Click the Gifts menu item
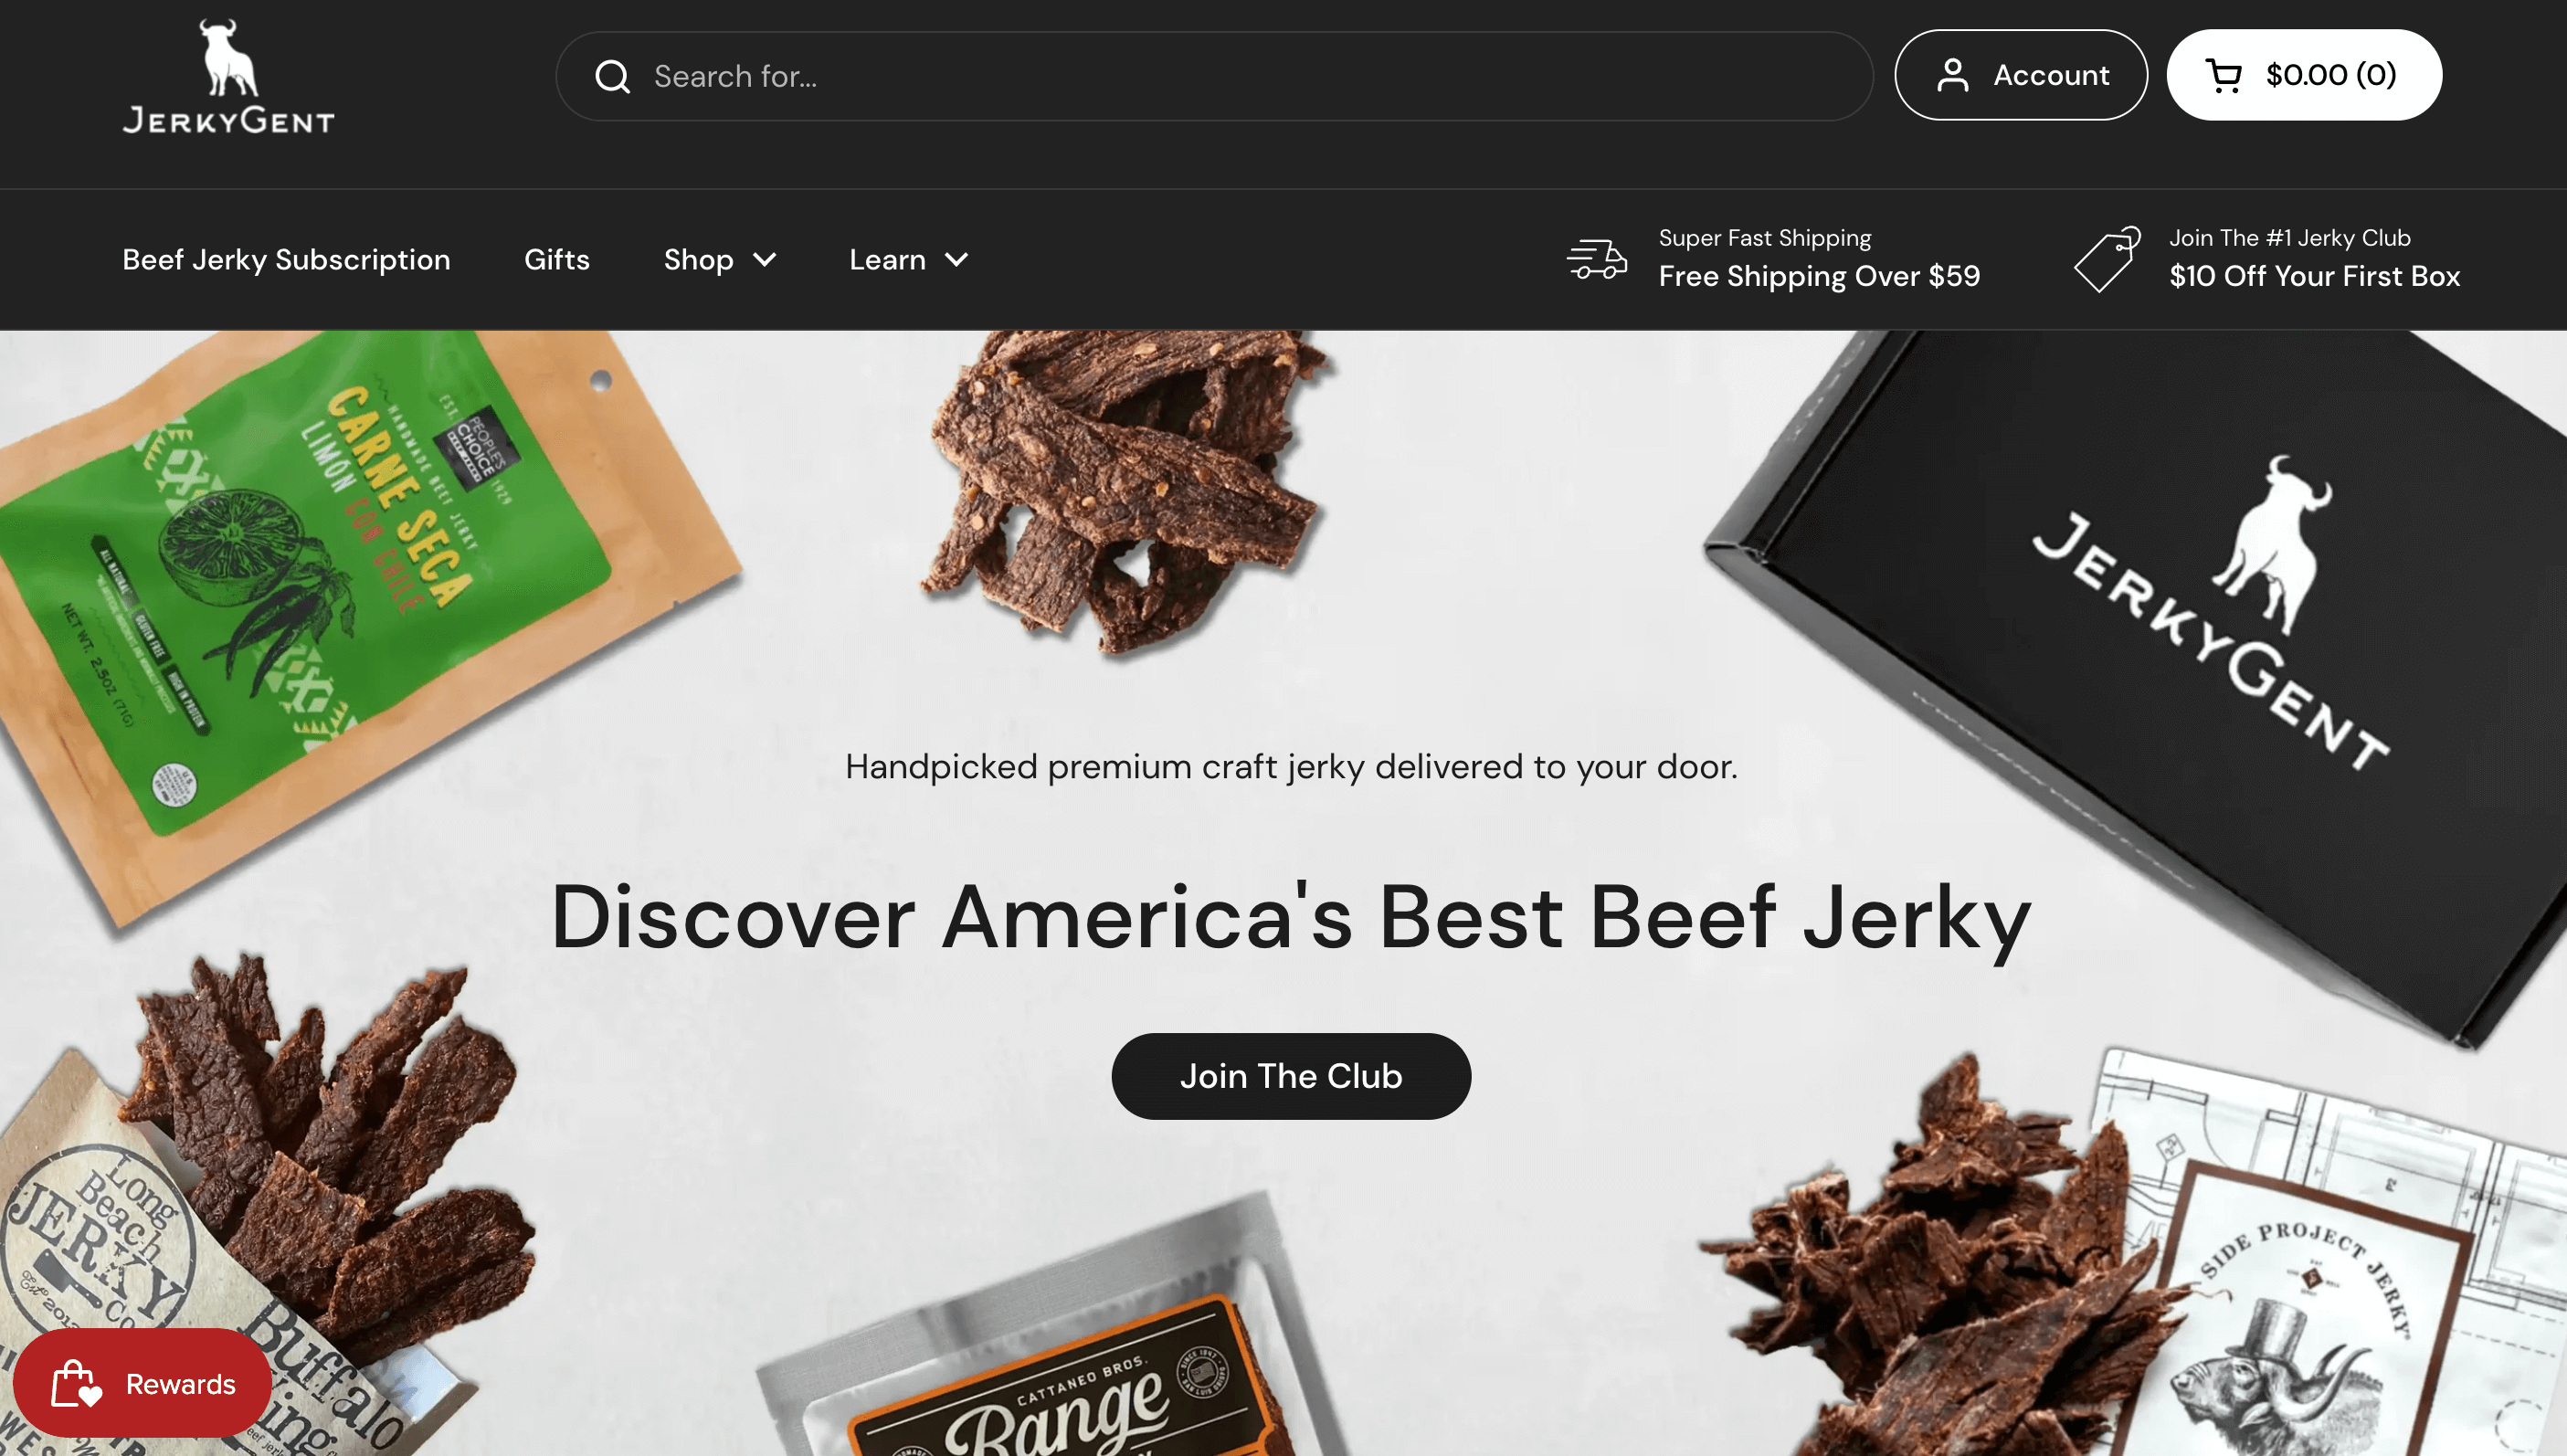Screen dimensions: 2567x1456 tap(557, 258)
